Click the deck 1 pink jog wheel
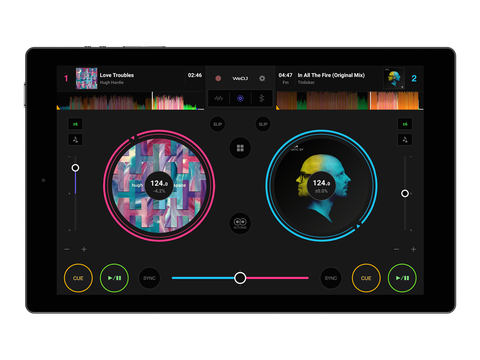Image resolution: width=480 pixels, height=360 pixels. [159, 185]
